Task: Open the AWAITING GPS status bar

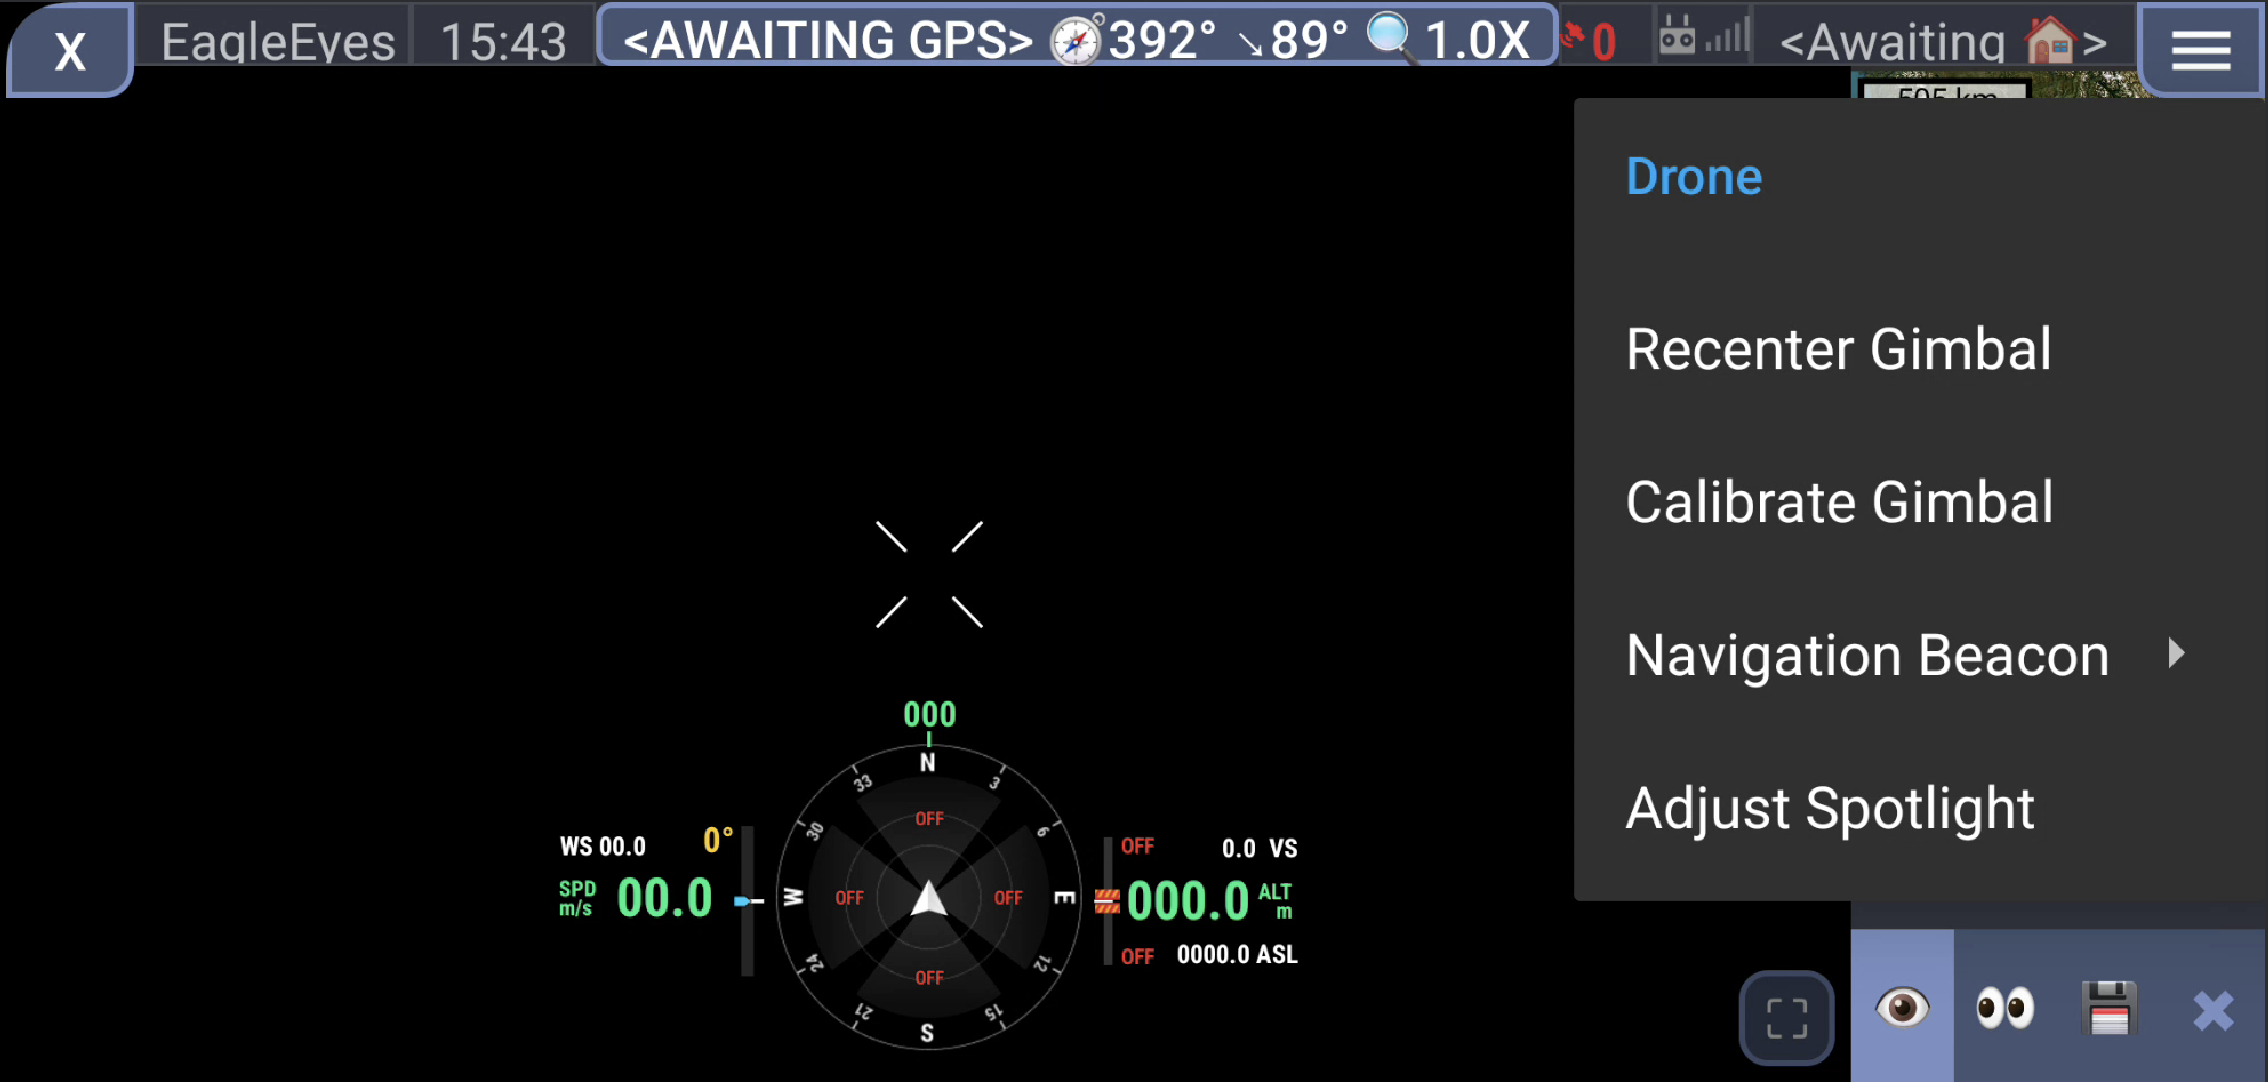Action: click(828, 40)
